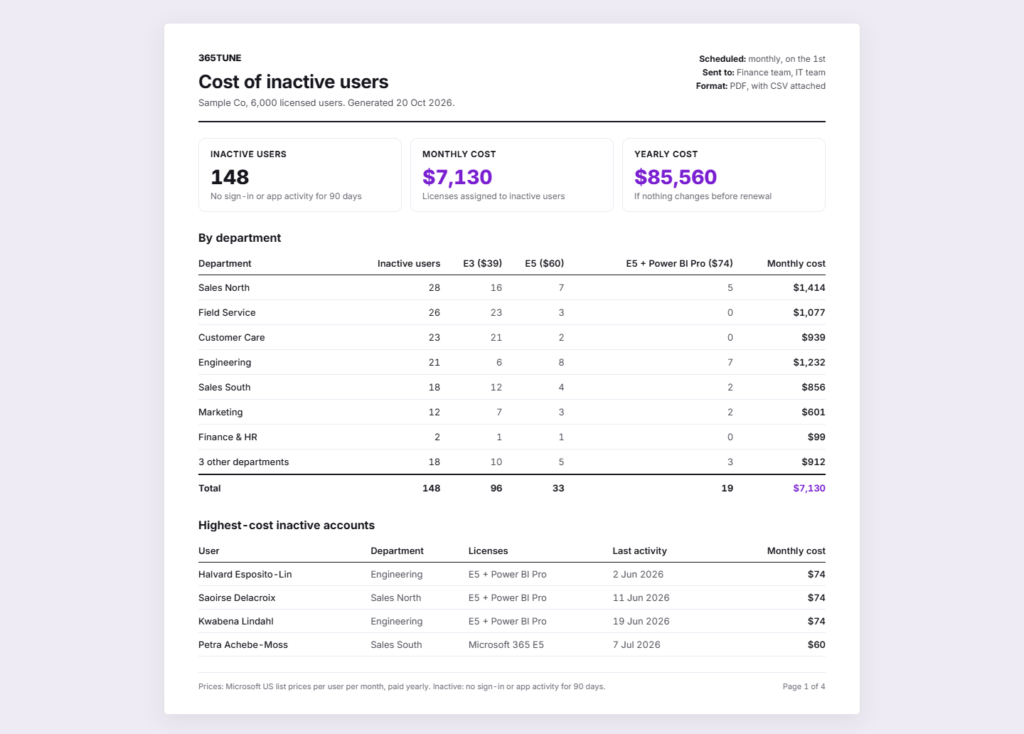Click the 'Highest-cost inactive accounts' heading

[x=286, y=526]
